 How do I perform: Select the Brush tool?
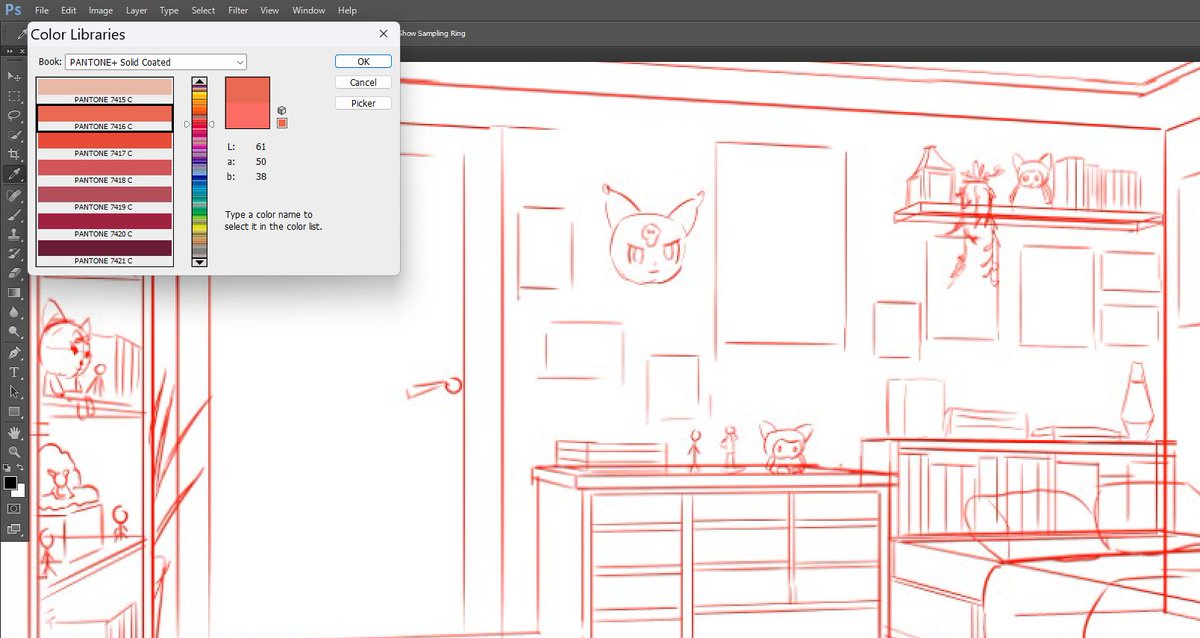tap(14, 214)
